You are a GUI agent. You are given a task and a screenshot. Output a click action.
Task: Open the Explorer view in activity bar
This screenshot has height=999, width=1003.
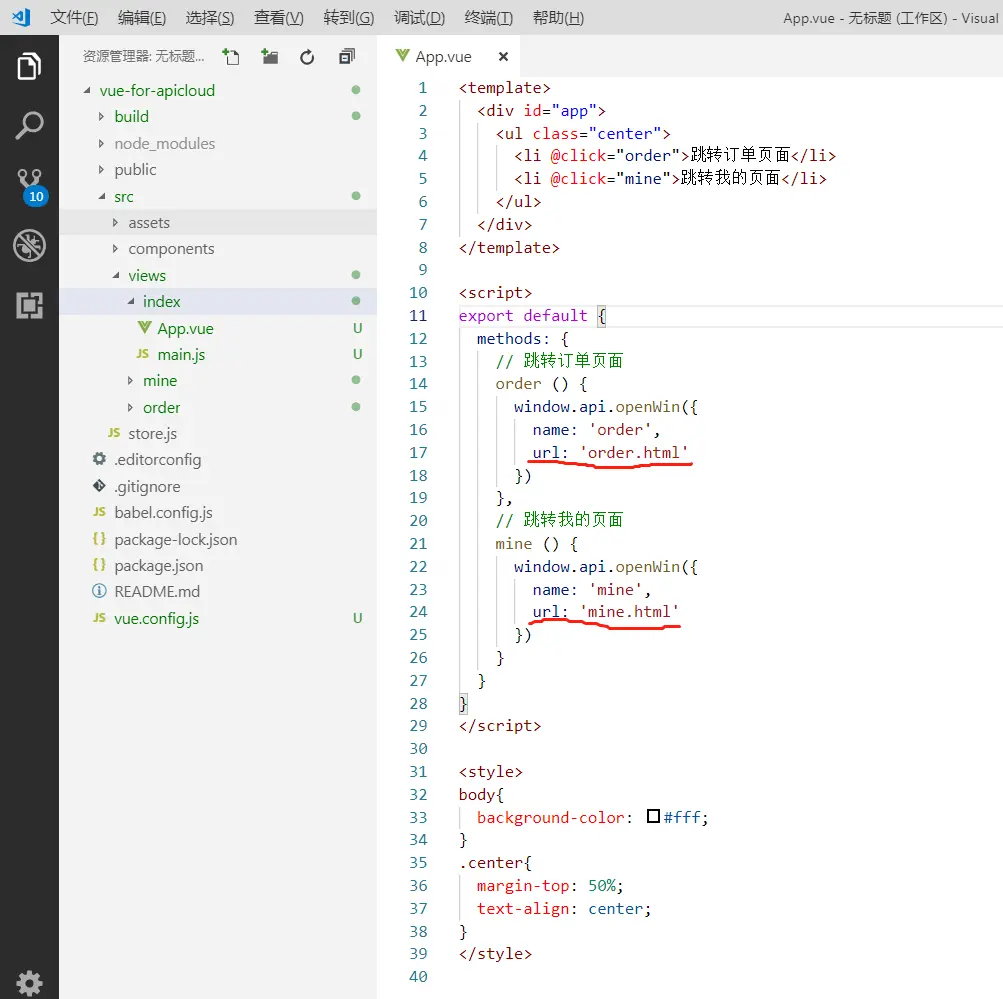29,66
